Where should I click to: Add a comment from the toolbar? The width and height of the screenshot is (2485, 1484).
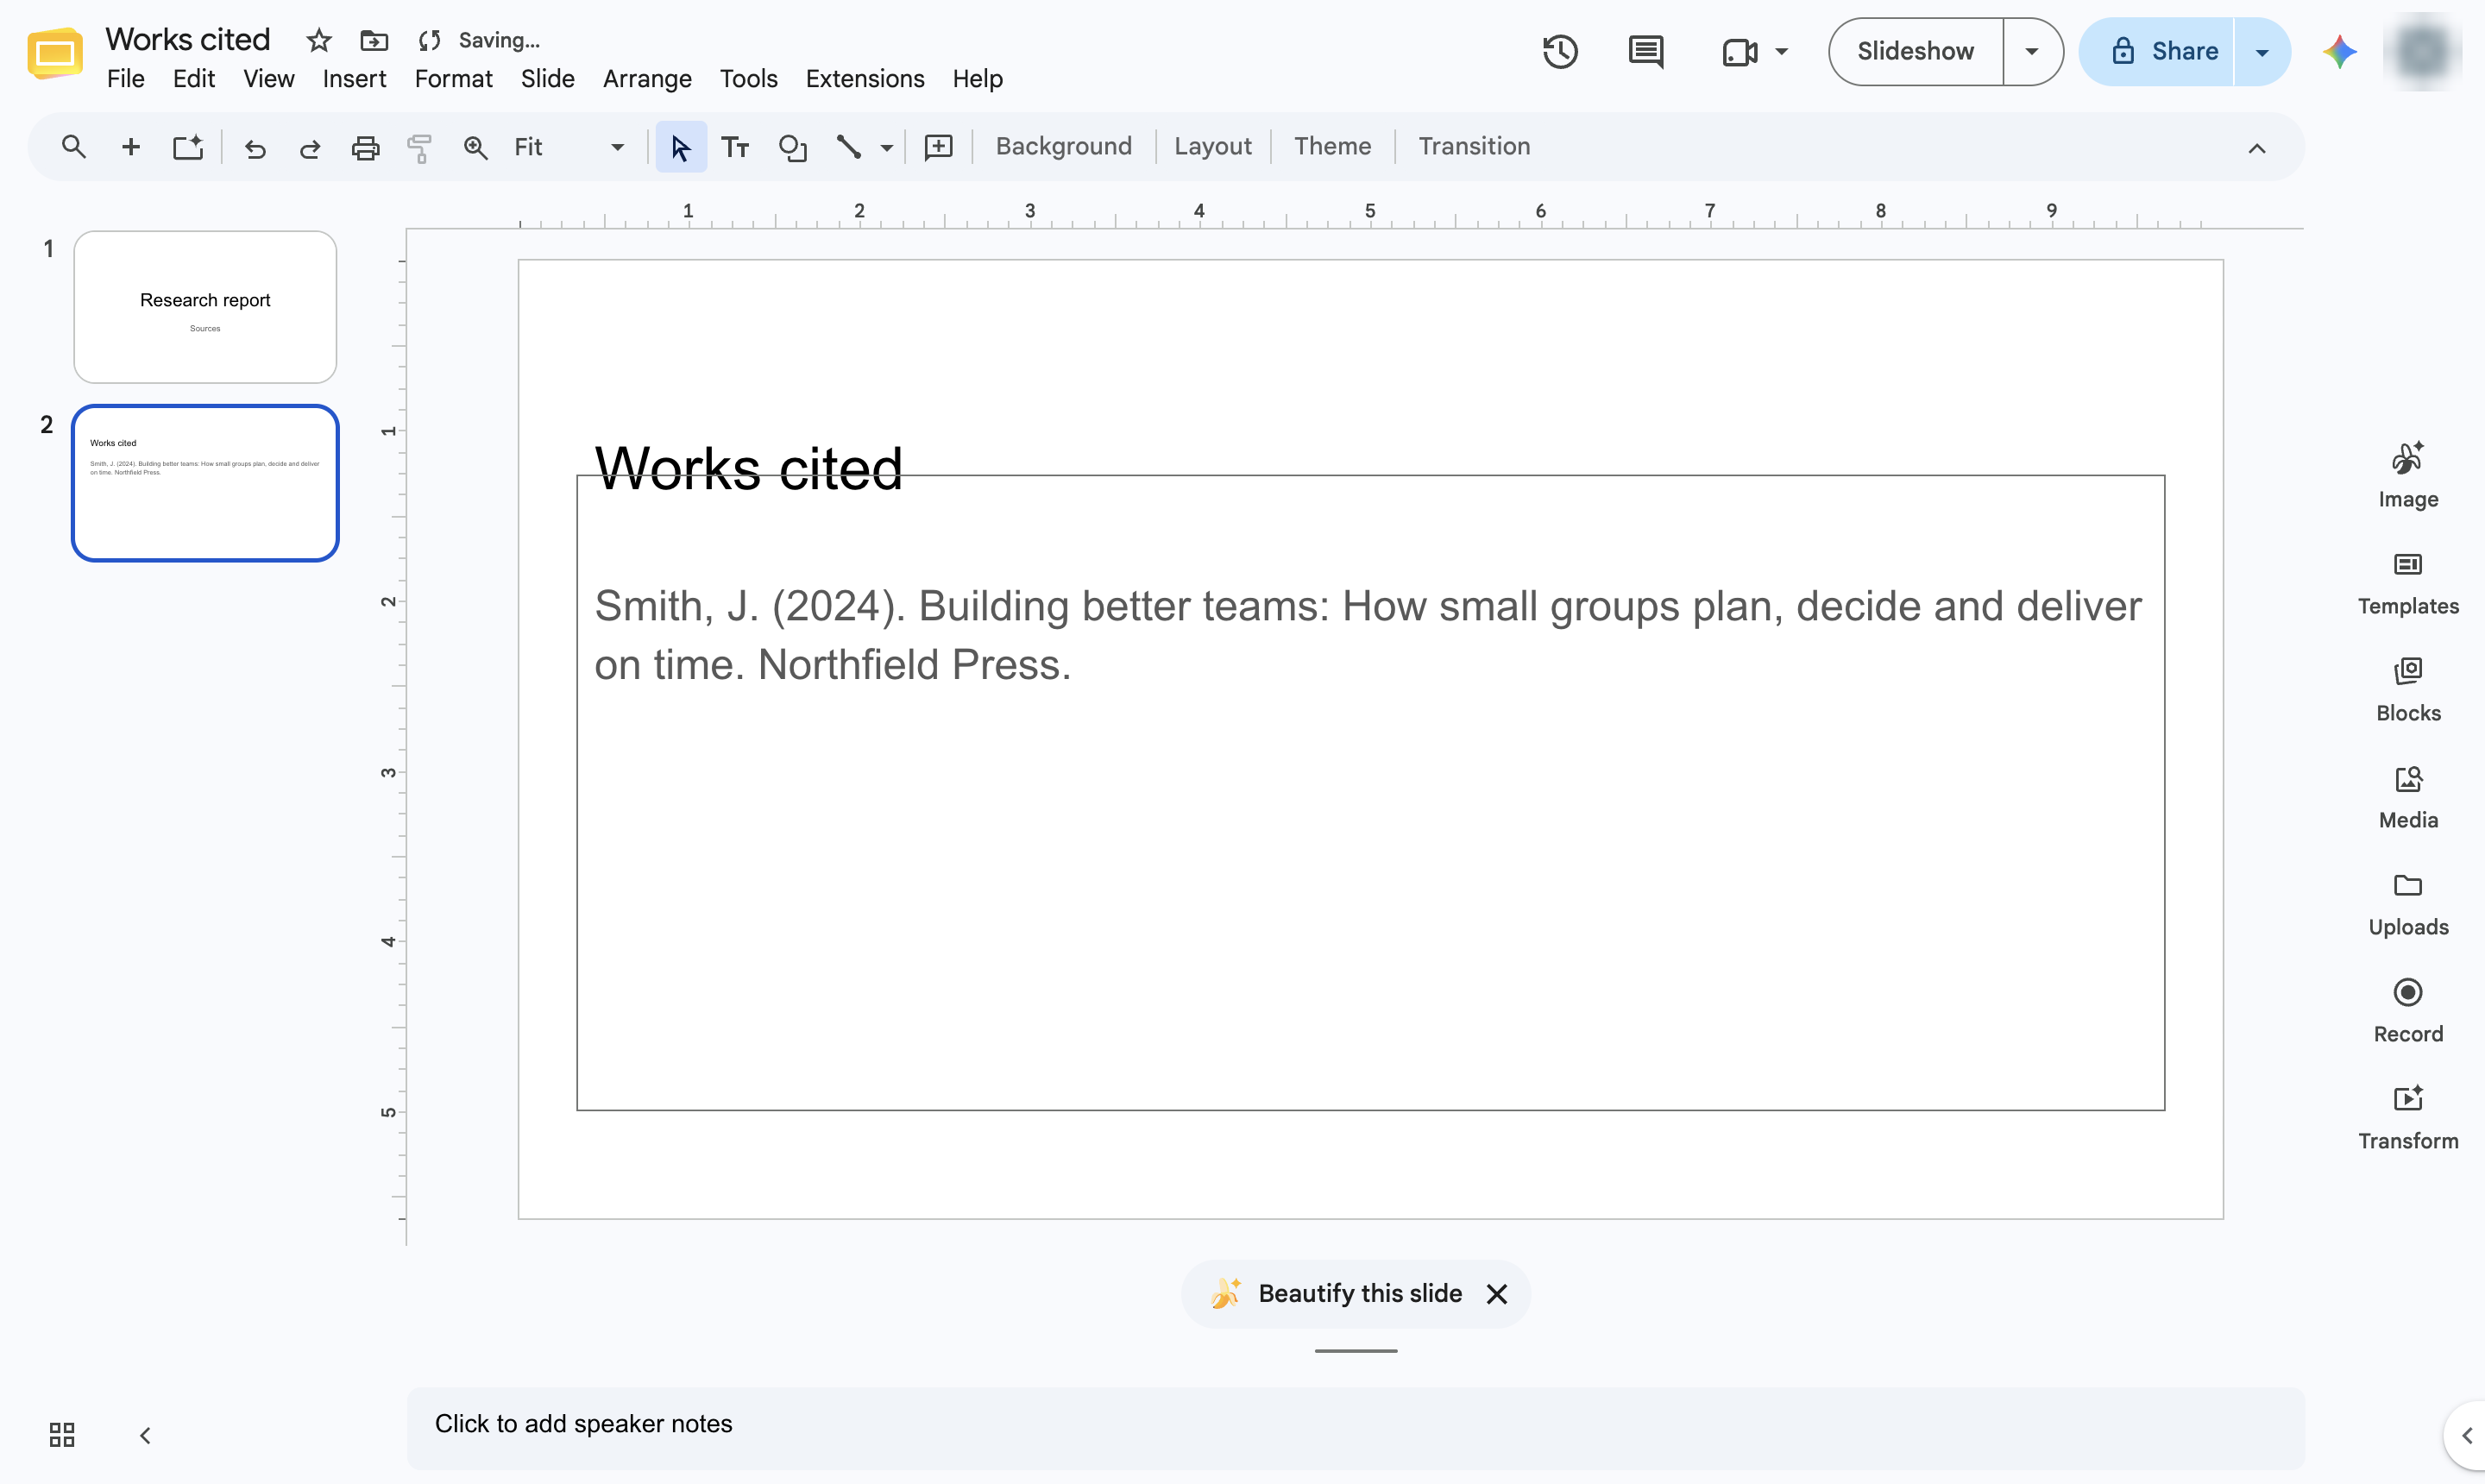[x=938, y=147]
